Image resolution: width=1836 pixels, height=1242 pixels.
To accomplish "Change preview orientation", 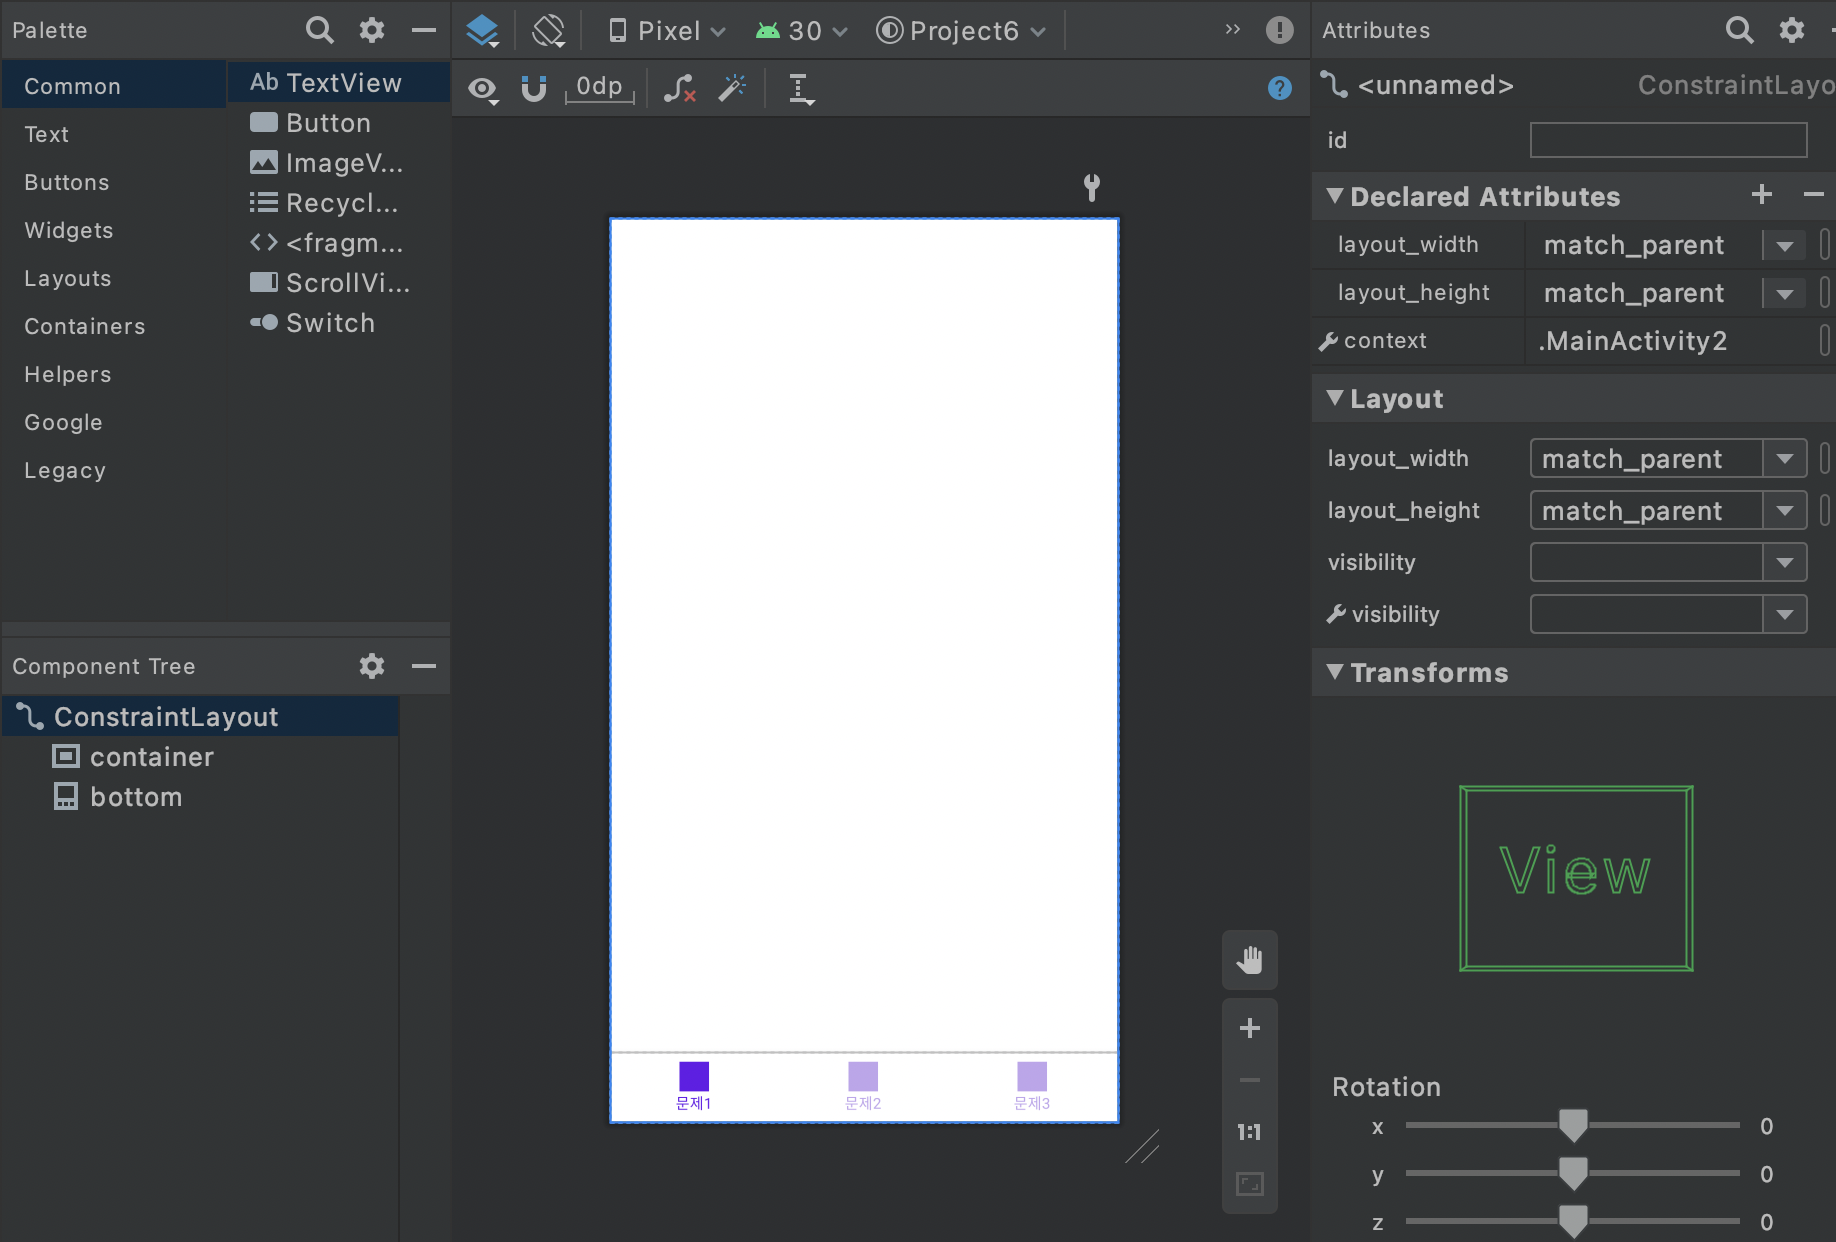I will [549, 31].
